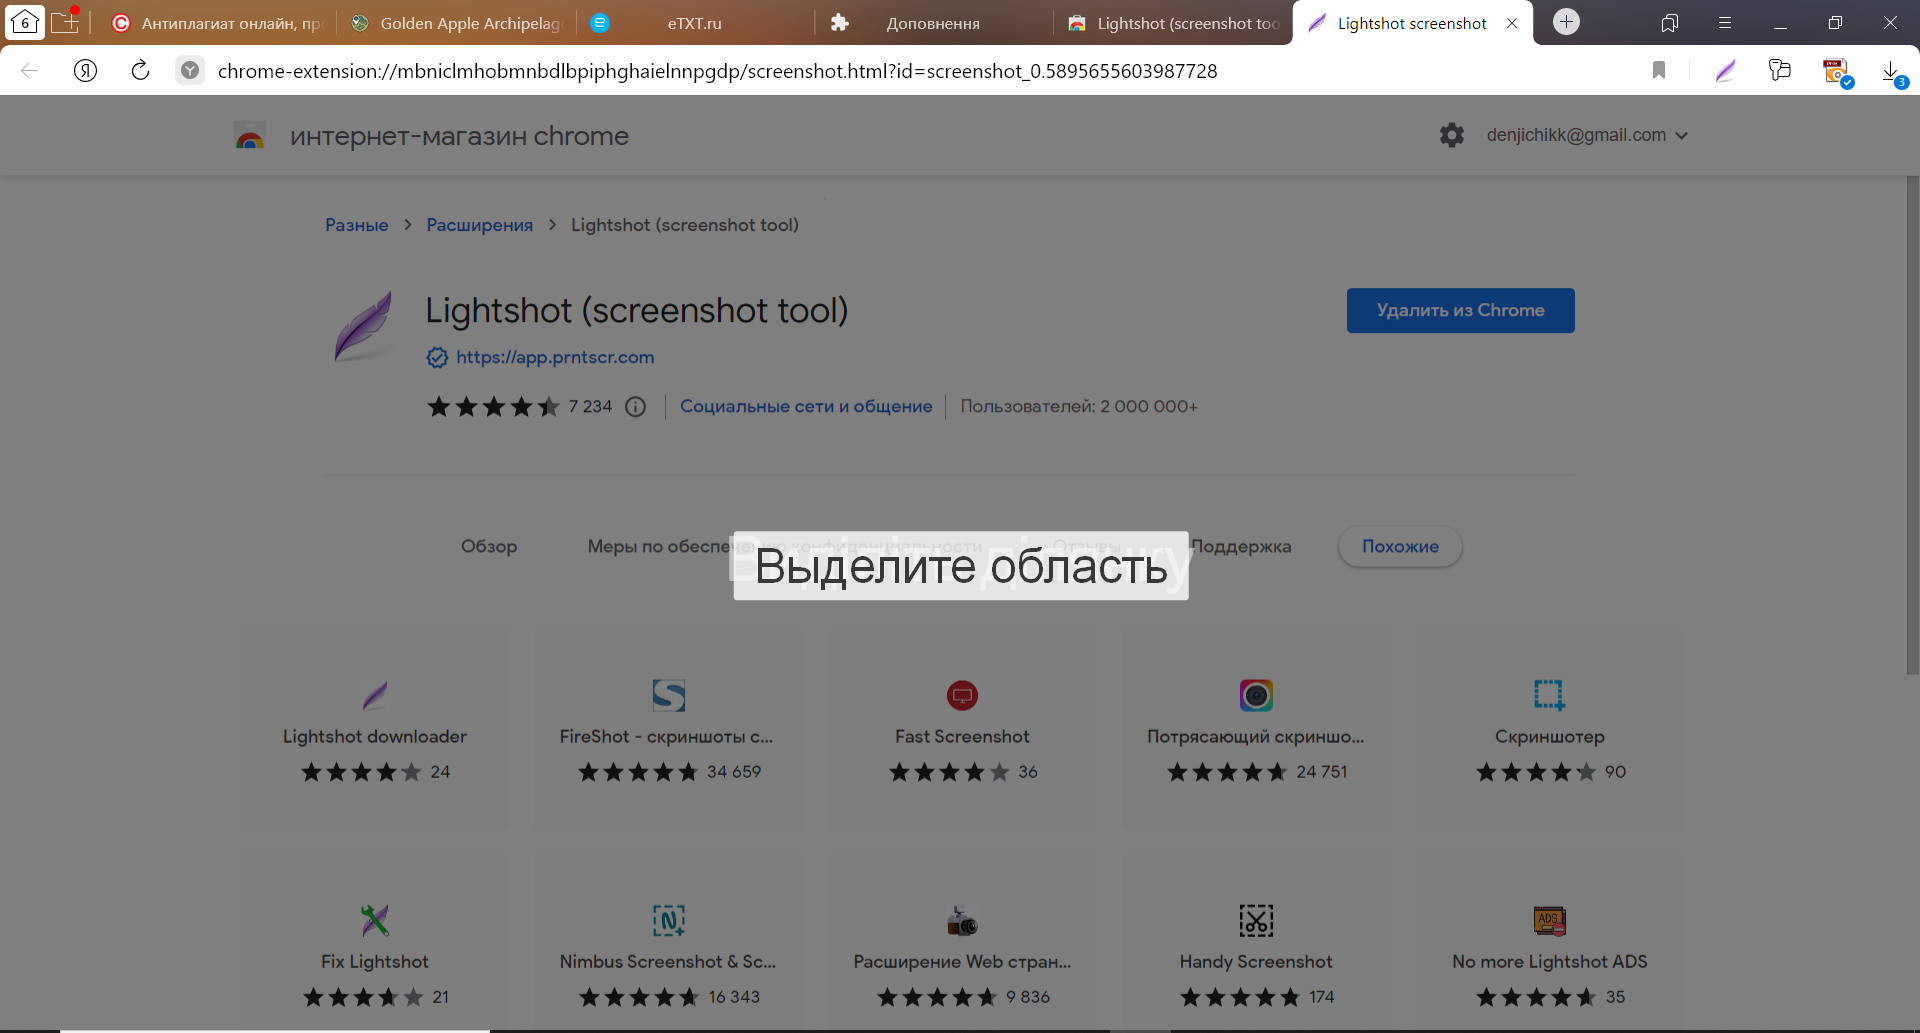Open the Fast Screenshot extension icon
Screen dimensions: 1920x1033
(962, 695)
